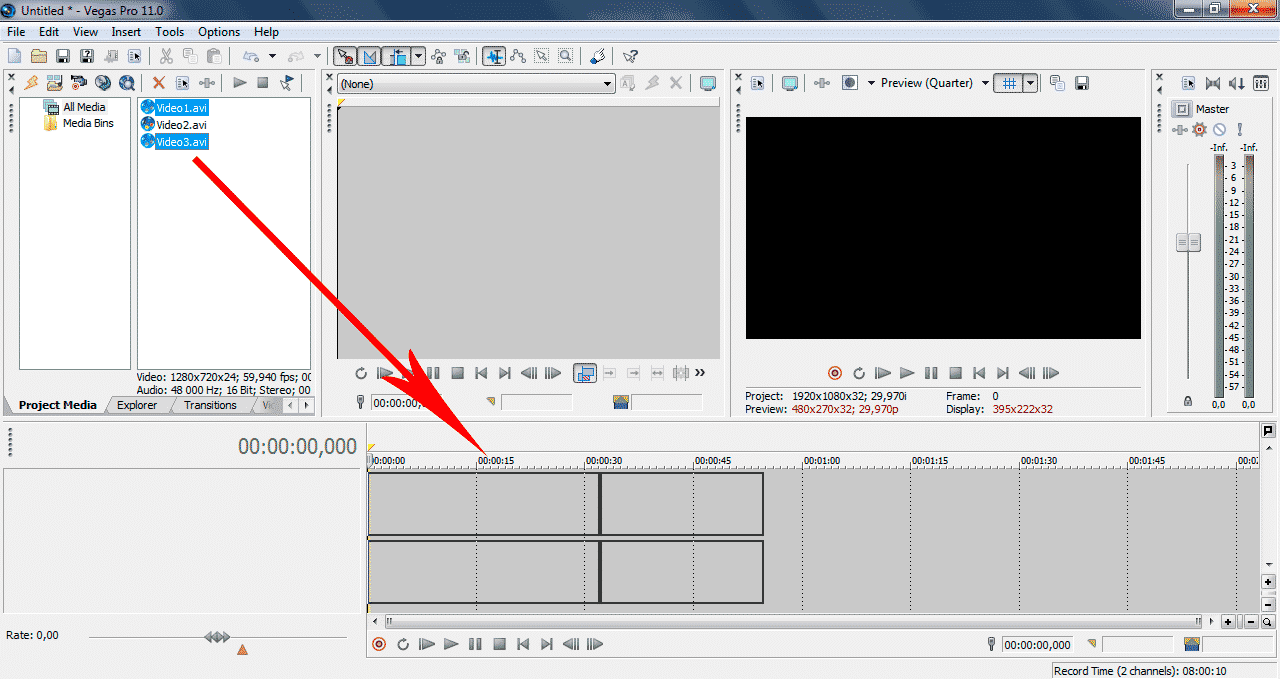Toggle Master bus mute icon
This screenshot has height=679, width=1280.
pyautogui.click(x=1220, y=130)
